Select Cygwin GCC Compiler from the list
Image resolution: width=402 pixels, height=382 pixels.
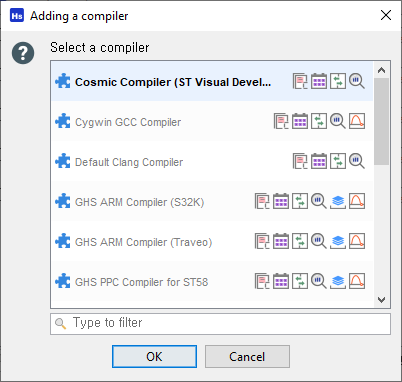pos(212,121)
